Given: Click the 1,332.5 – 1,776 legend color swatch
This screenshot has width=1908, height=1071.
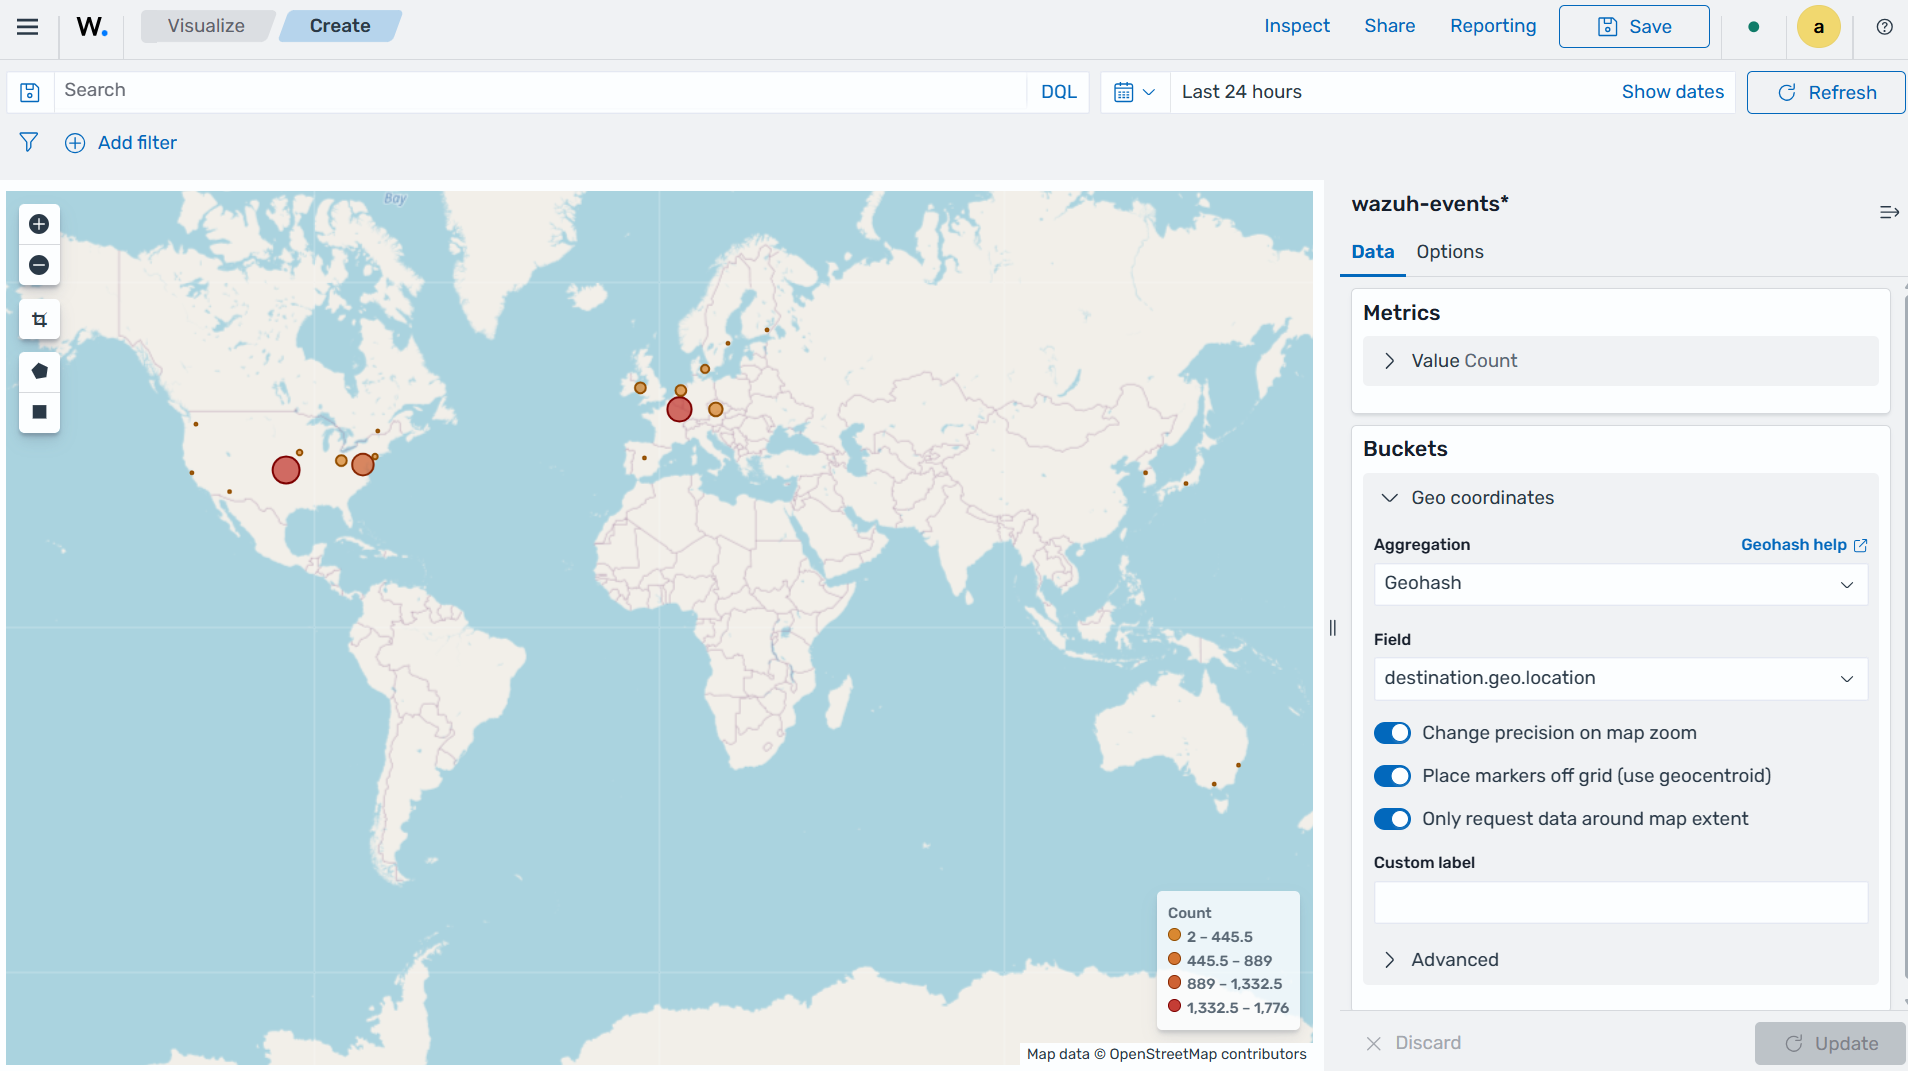Looking at the screenshot, I should pos(1174,1006).
